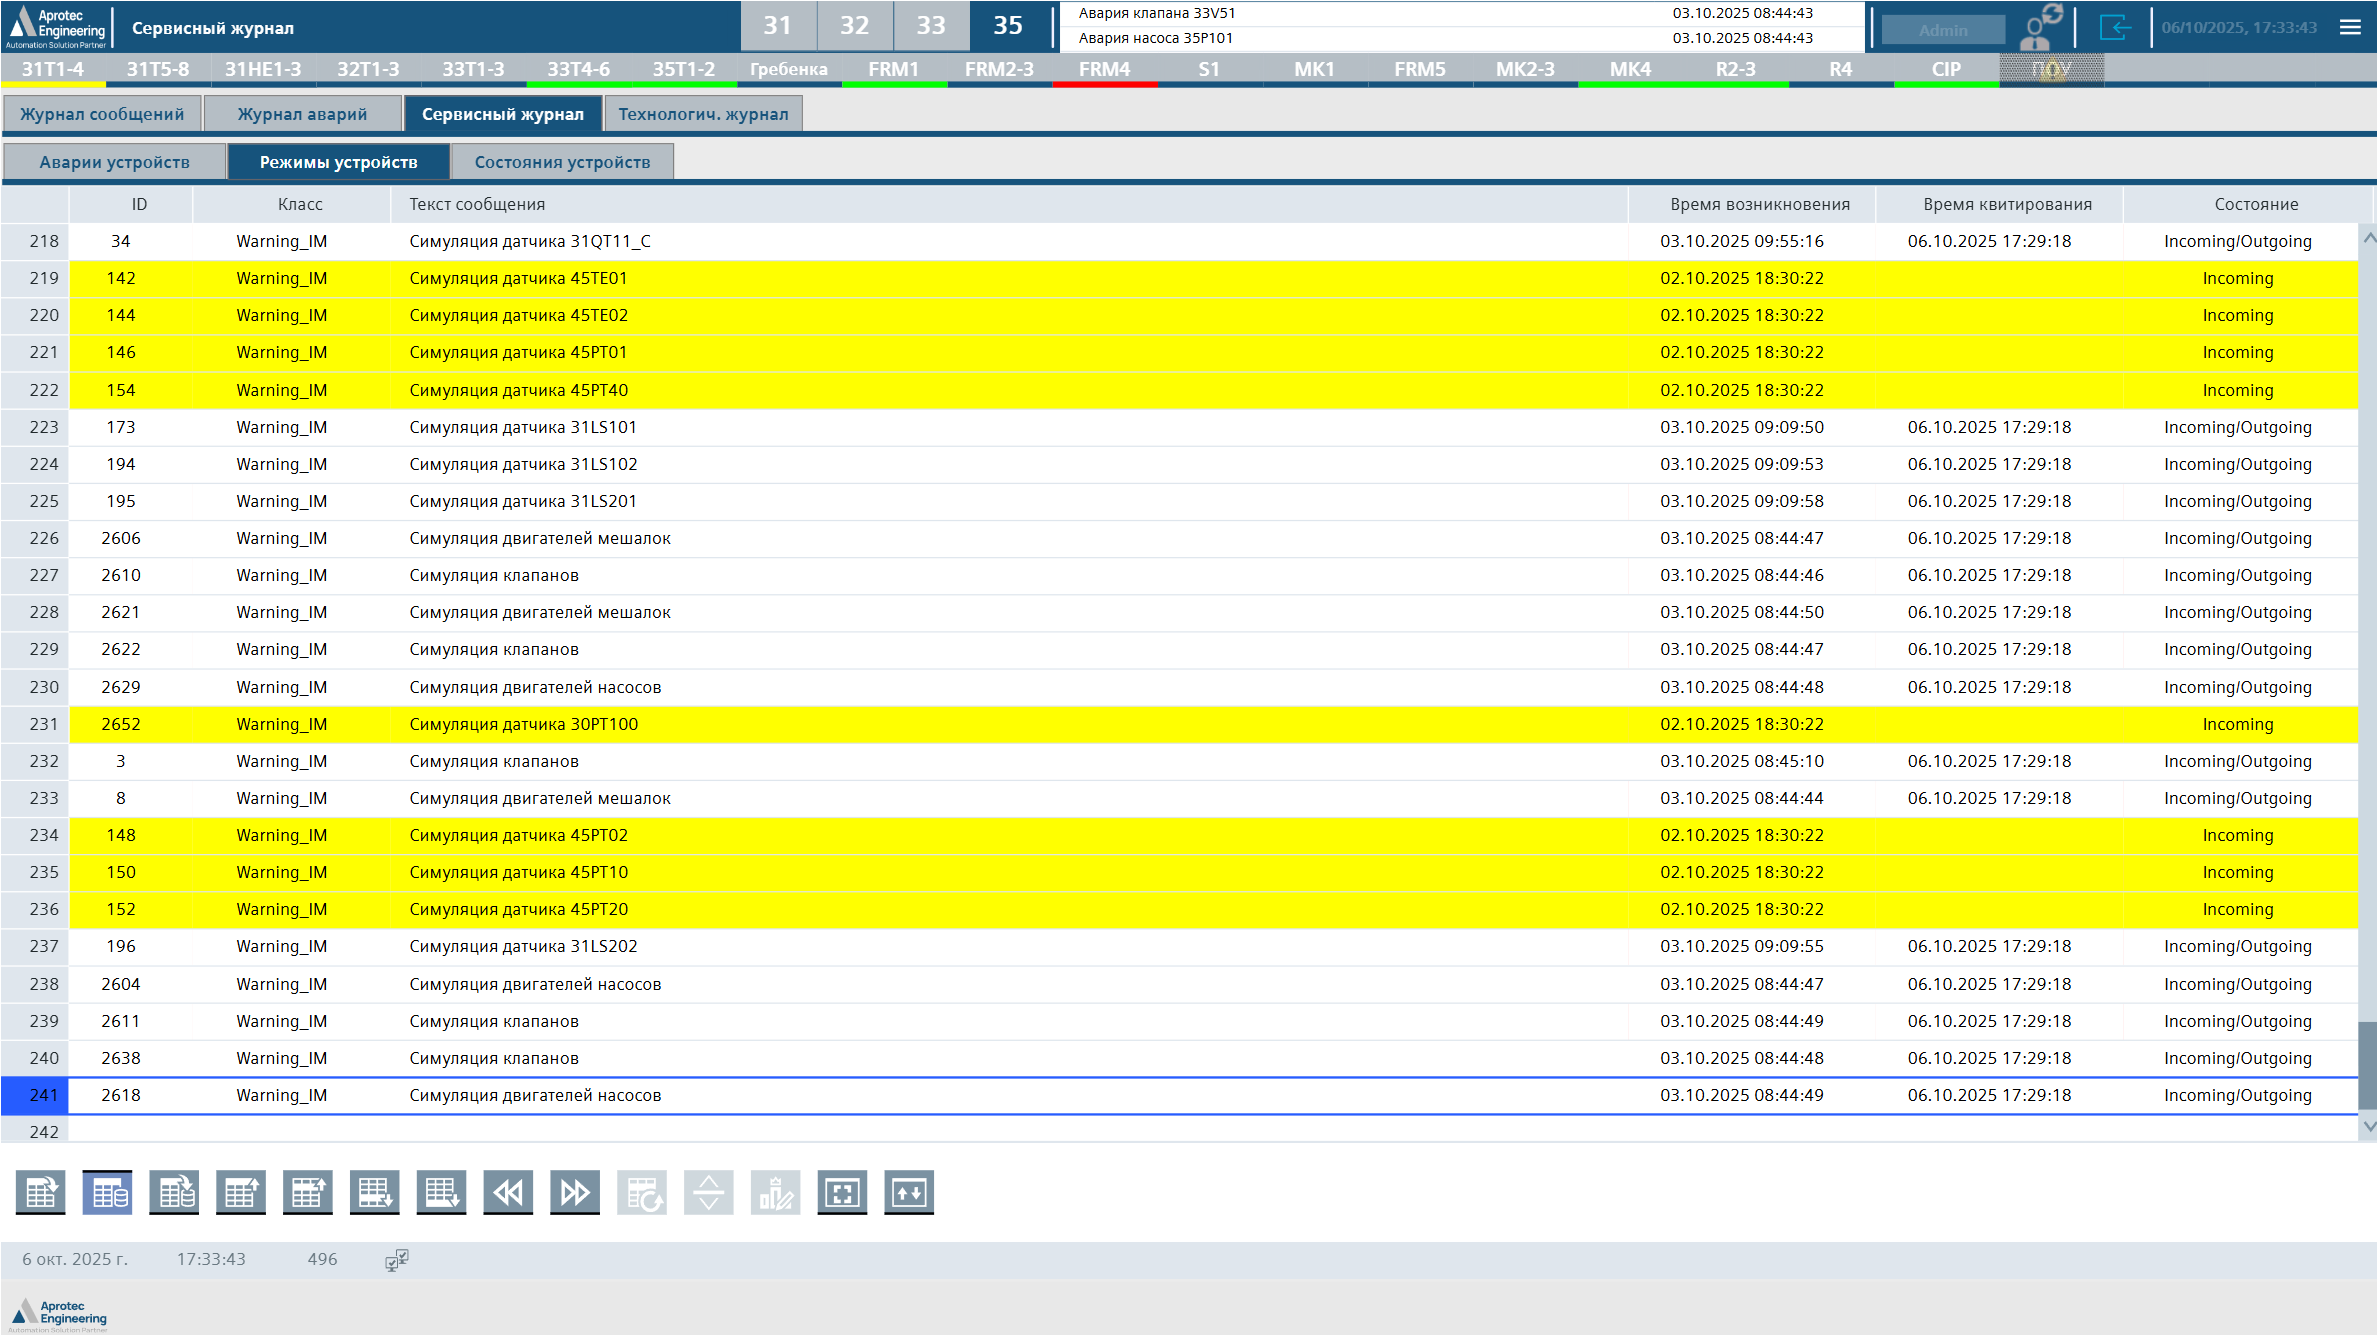Click the rewind double-arrow toolbar button
Image resolution: width=2379 pixels, height=1335 pixels.
click(x=508, y=1192)
